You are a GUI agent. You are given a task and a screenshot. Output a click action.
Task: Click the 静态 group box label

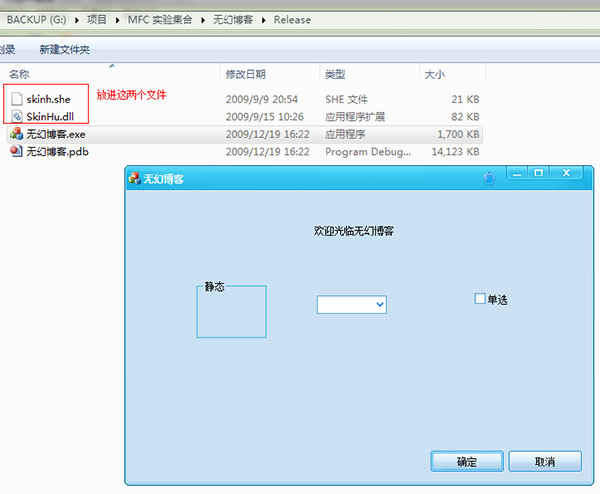pyautogui.click(x=214, y=286)
